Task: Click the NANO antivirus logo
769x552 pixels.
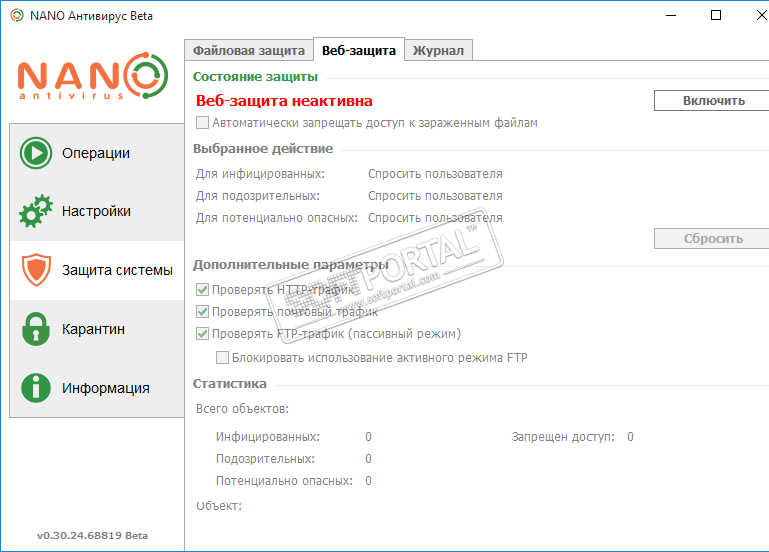Action: click(x=93, y=76)
